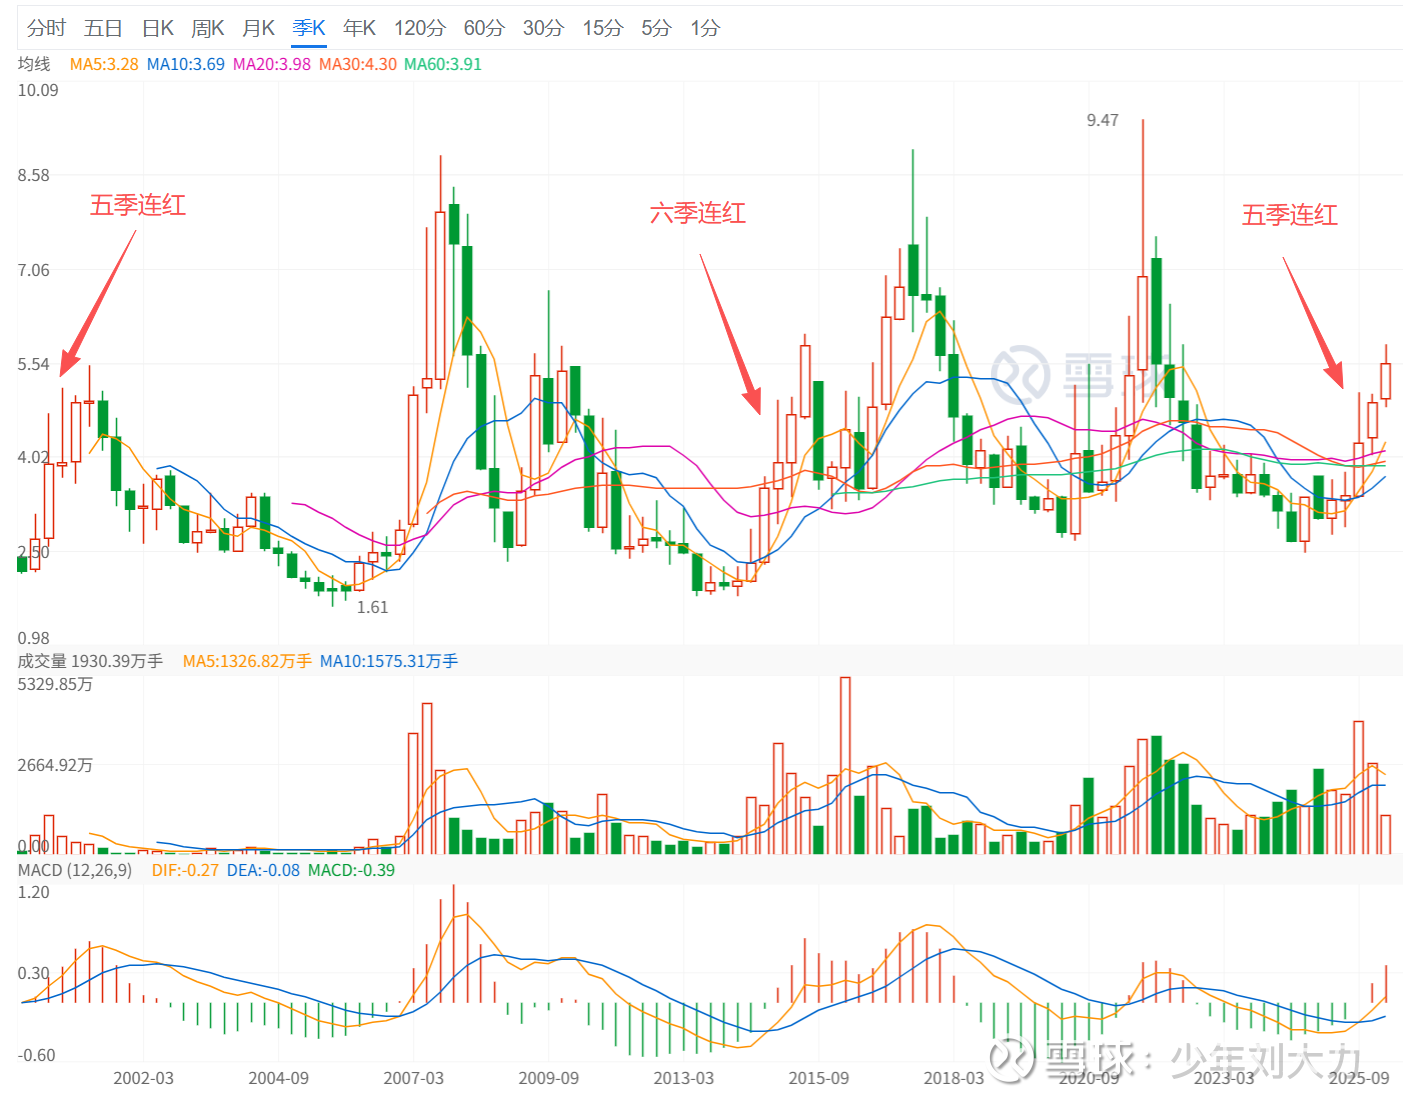Select the MA30:4.30 indicator value

click(x=358, y=64)
